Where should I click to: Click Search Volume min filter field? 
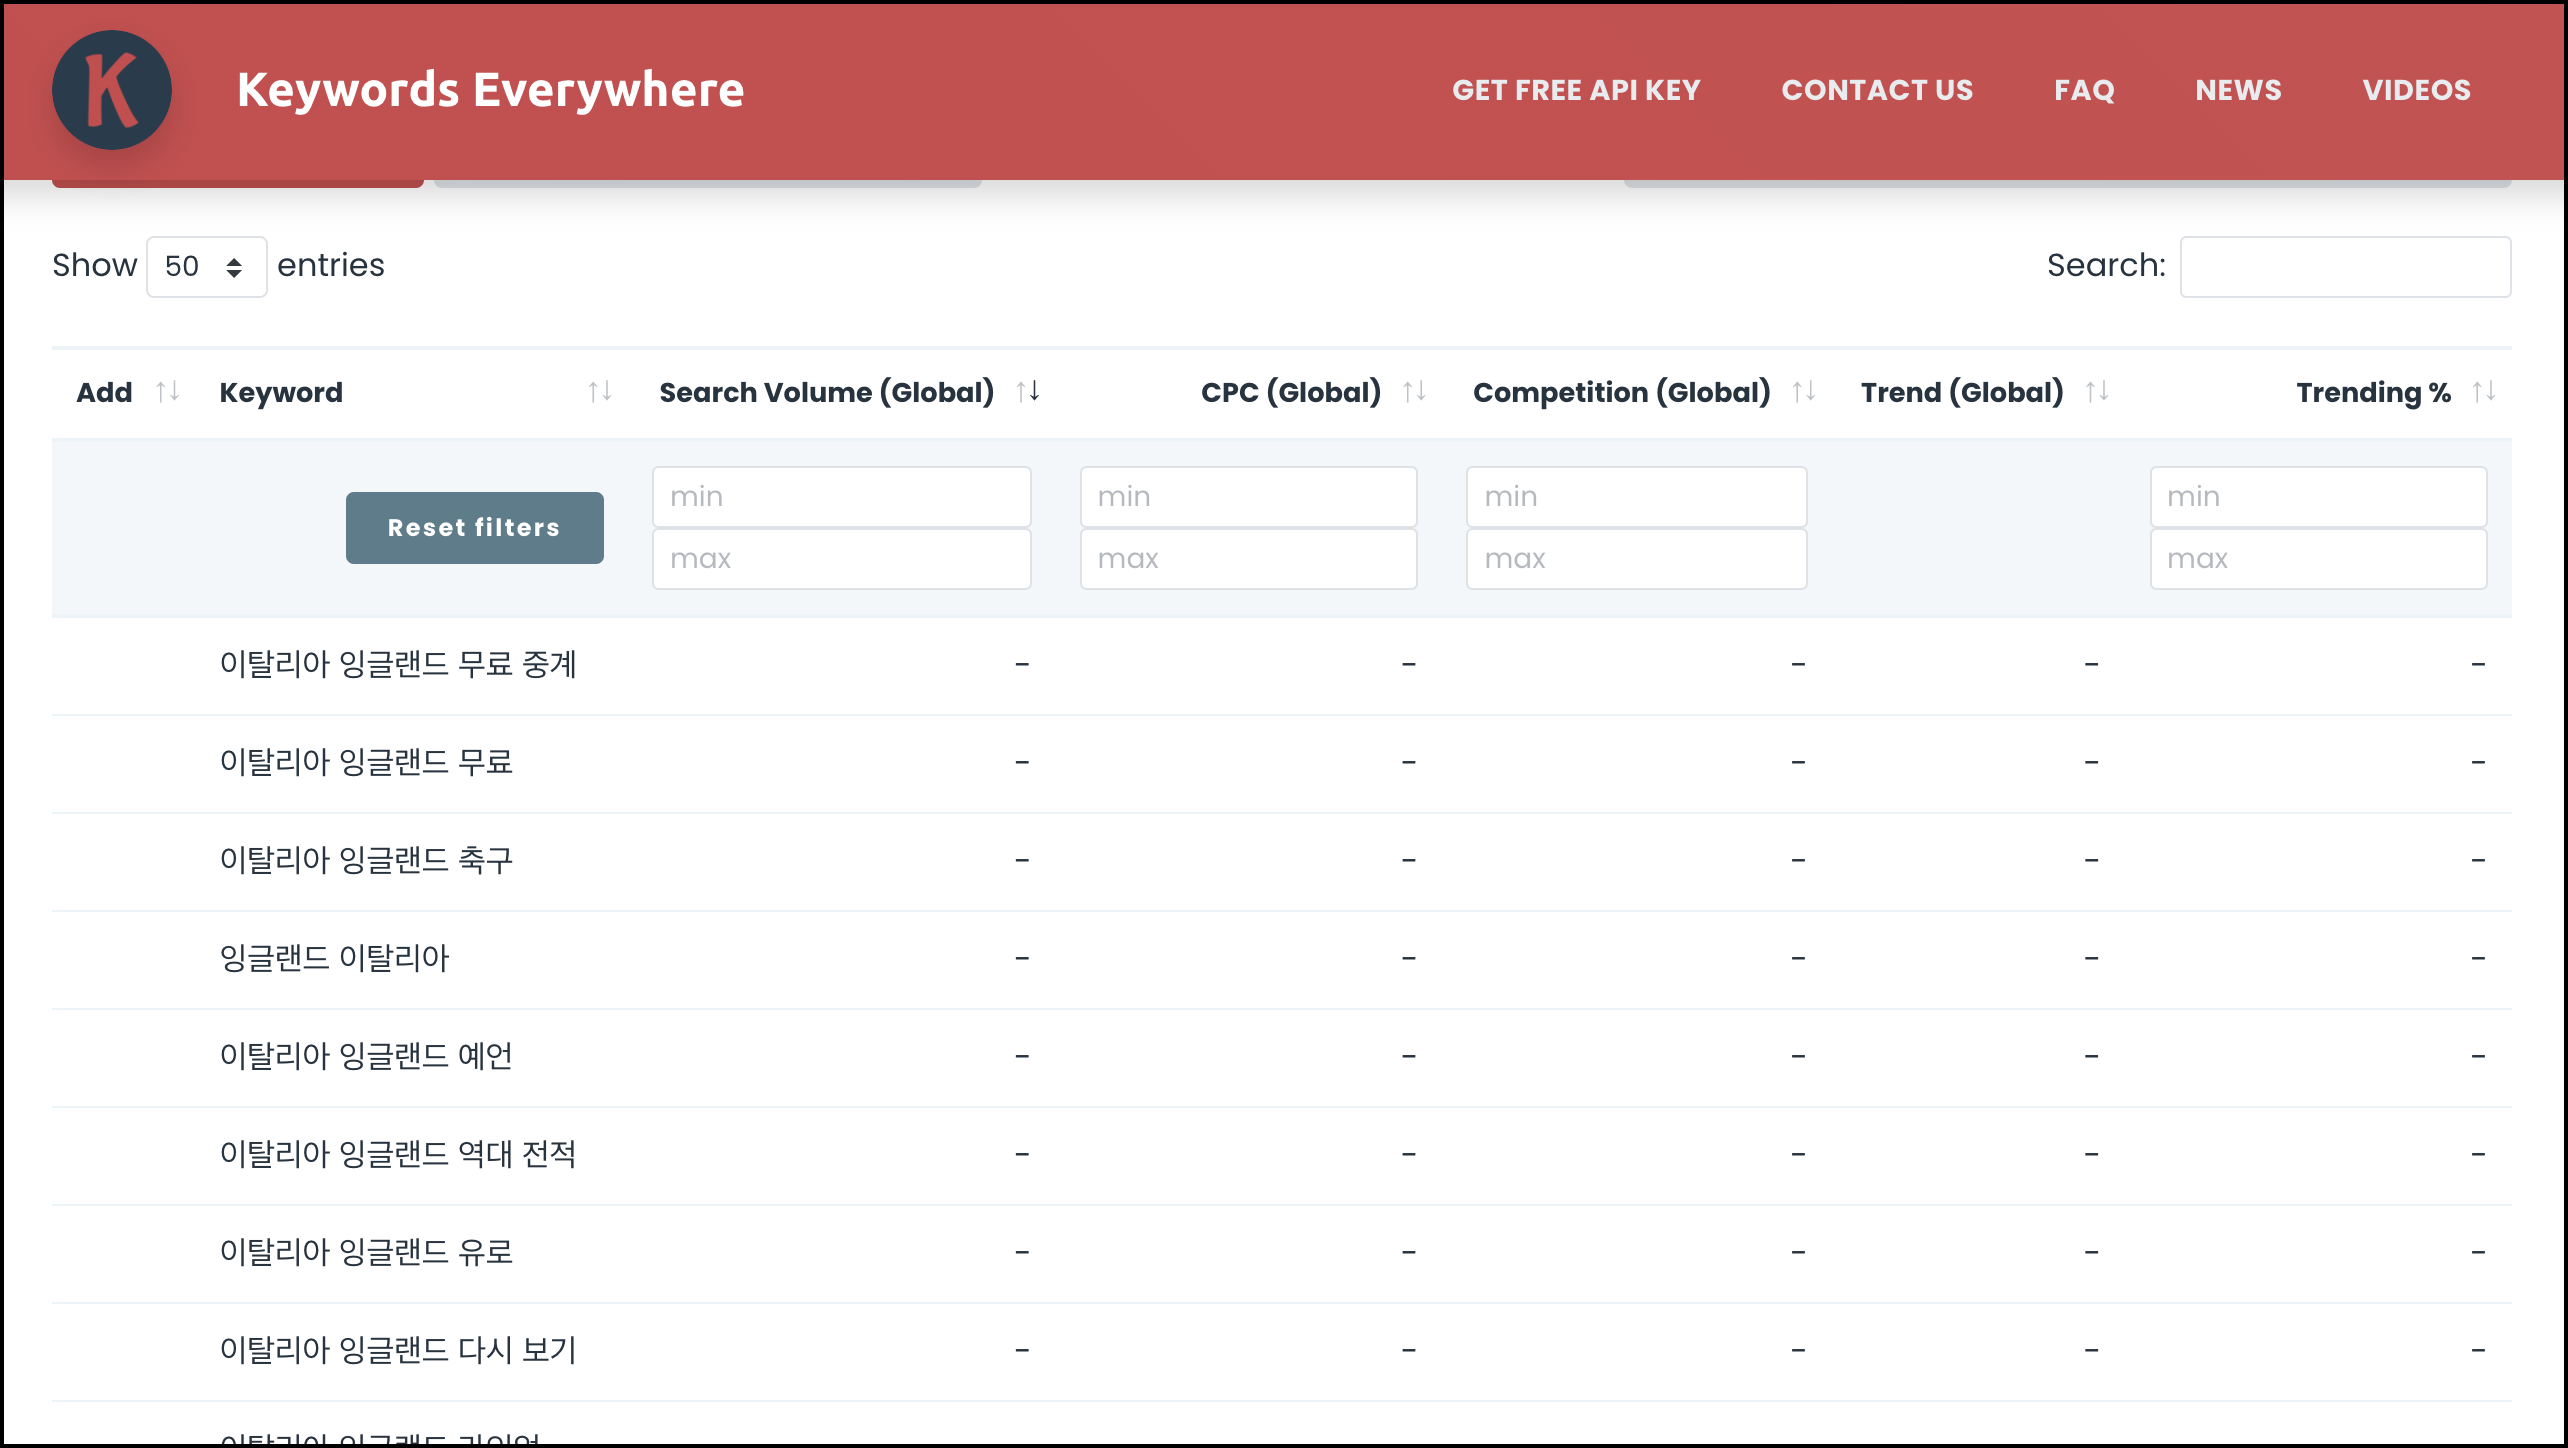click(x=841, y=497)
